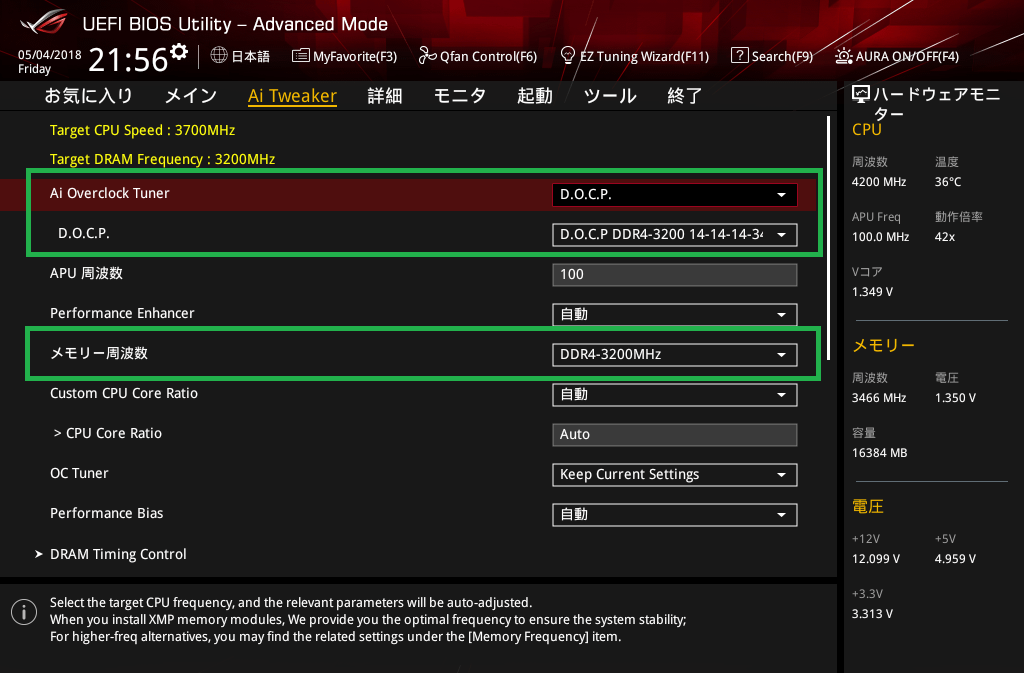This screenshot has height=673, width=1024.
Task: Click the Qfan Control fan icon
Action: 427,55
